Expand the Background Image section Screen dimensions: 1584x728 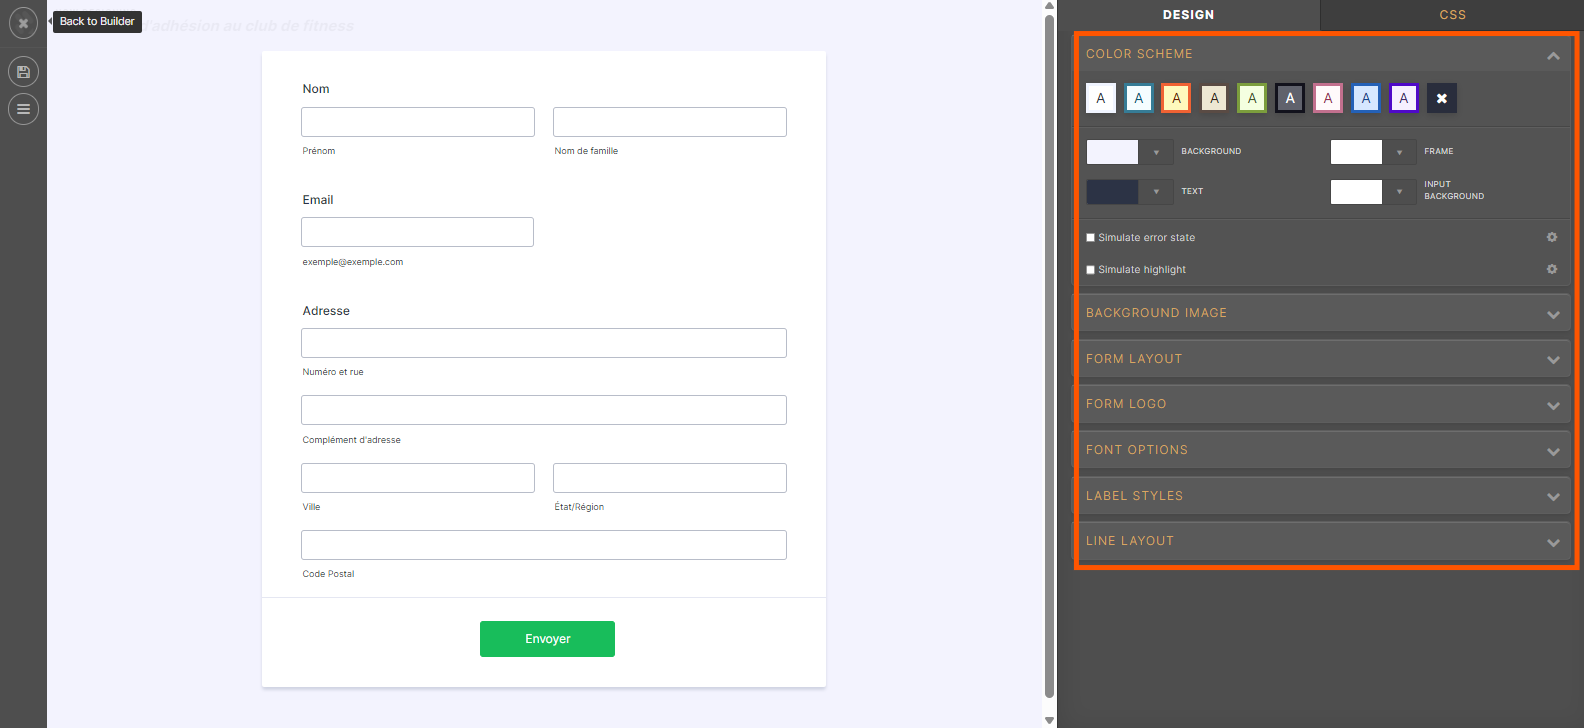tap(1322, 313)
